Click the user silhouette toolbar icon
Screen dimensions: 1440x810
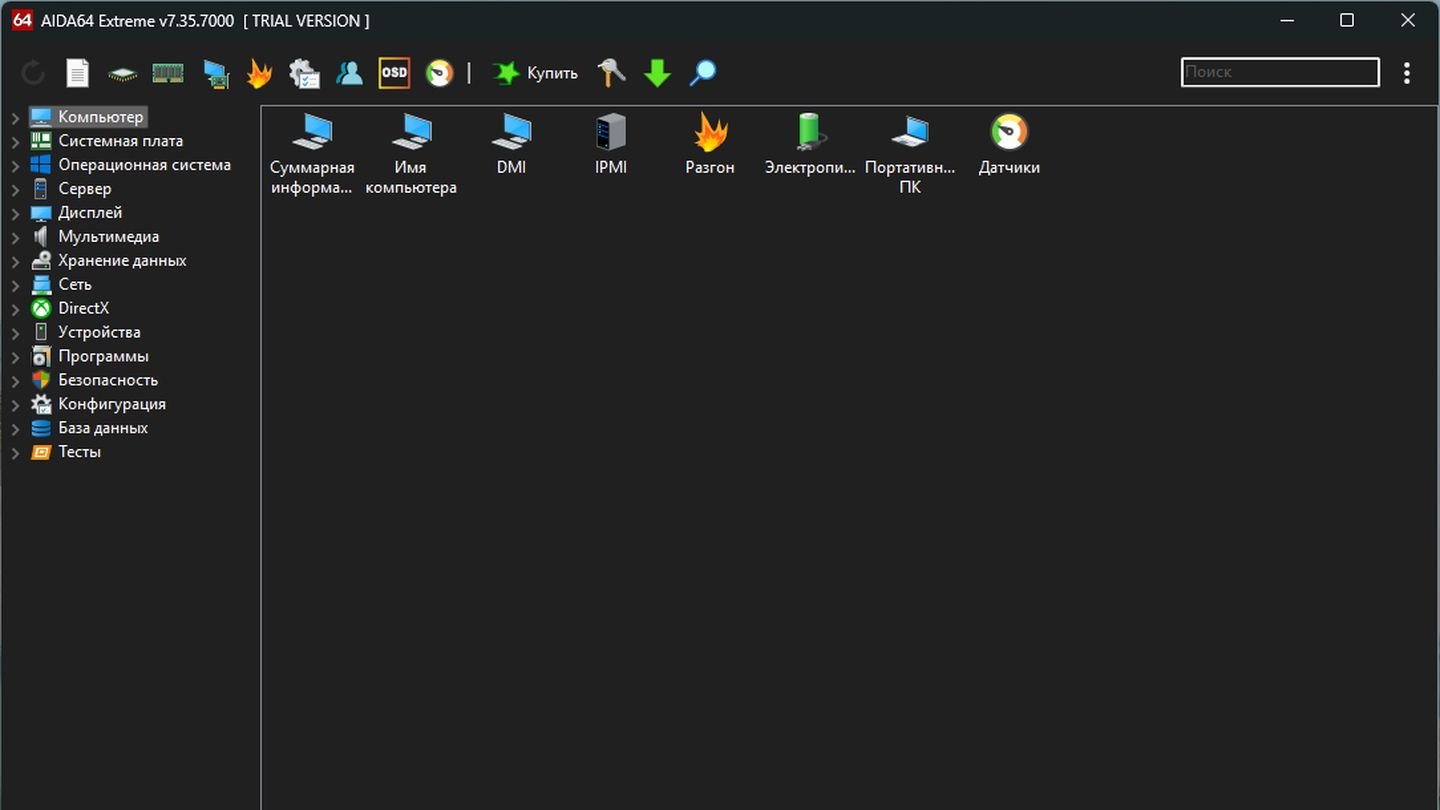(349, 73)
